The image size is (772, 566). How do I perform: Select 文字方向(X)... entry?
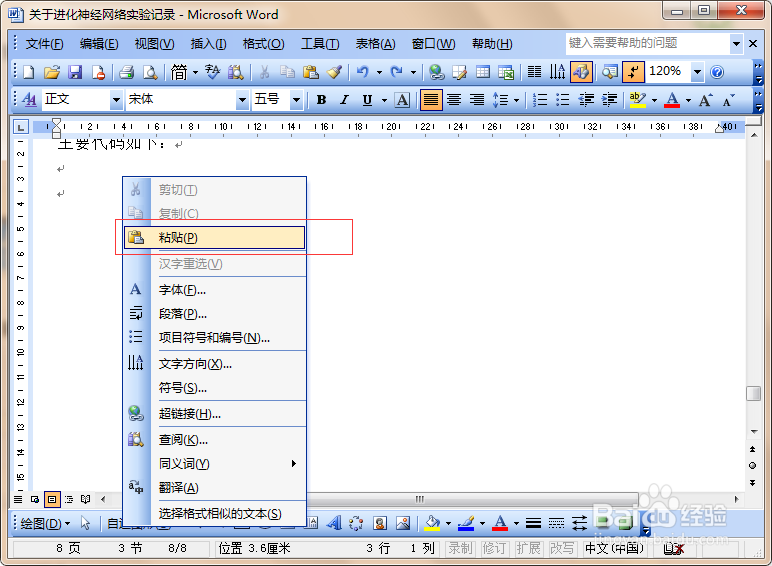(215, 364)
